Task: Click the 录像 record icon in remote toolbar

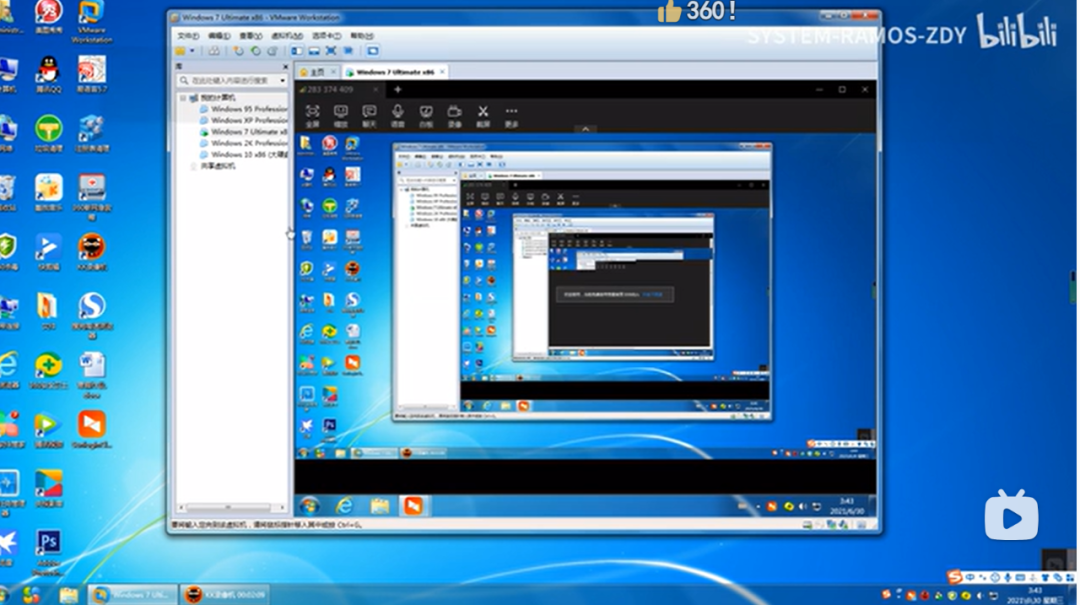Action: coord(455,116)
